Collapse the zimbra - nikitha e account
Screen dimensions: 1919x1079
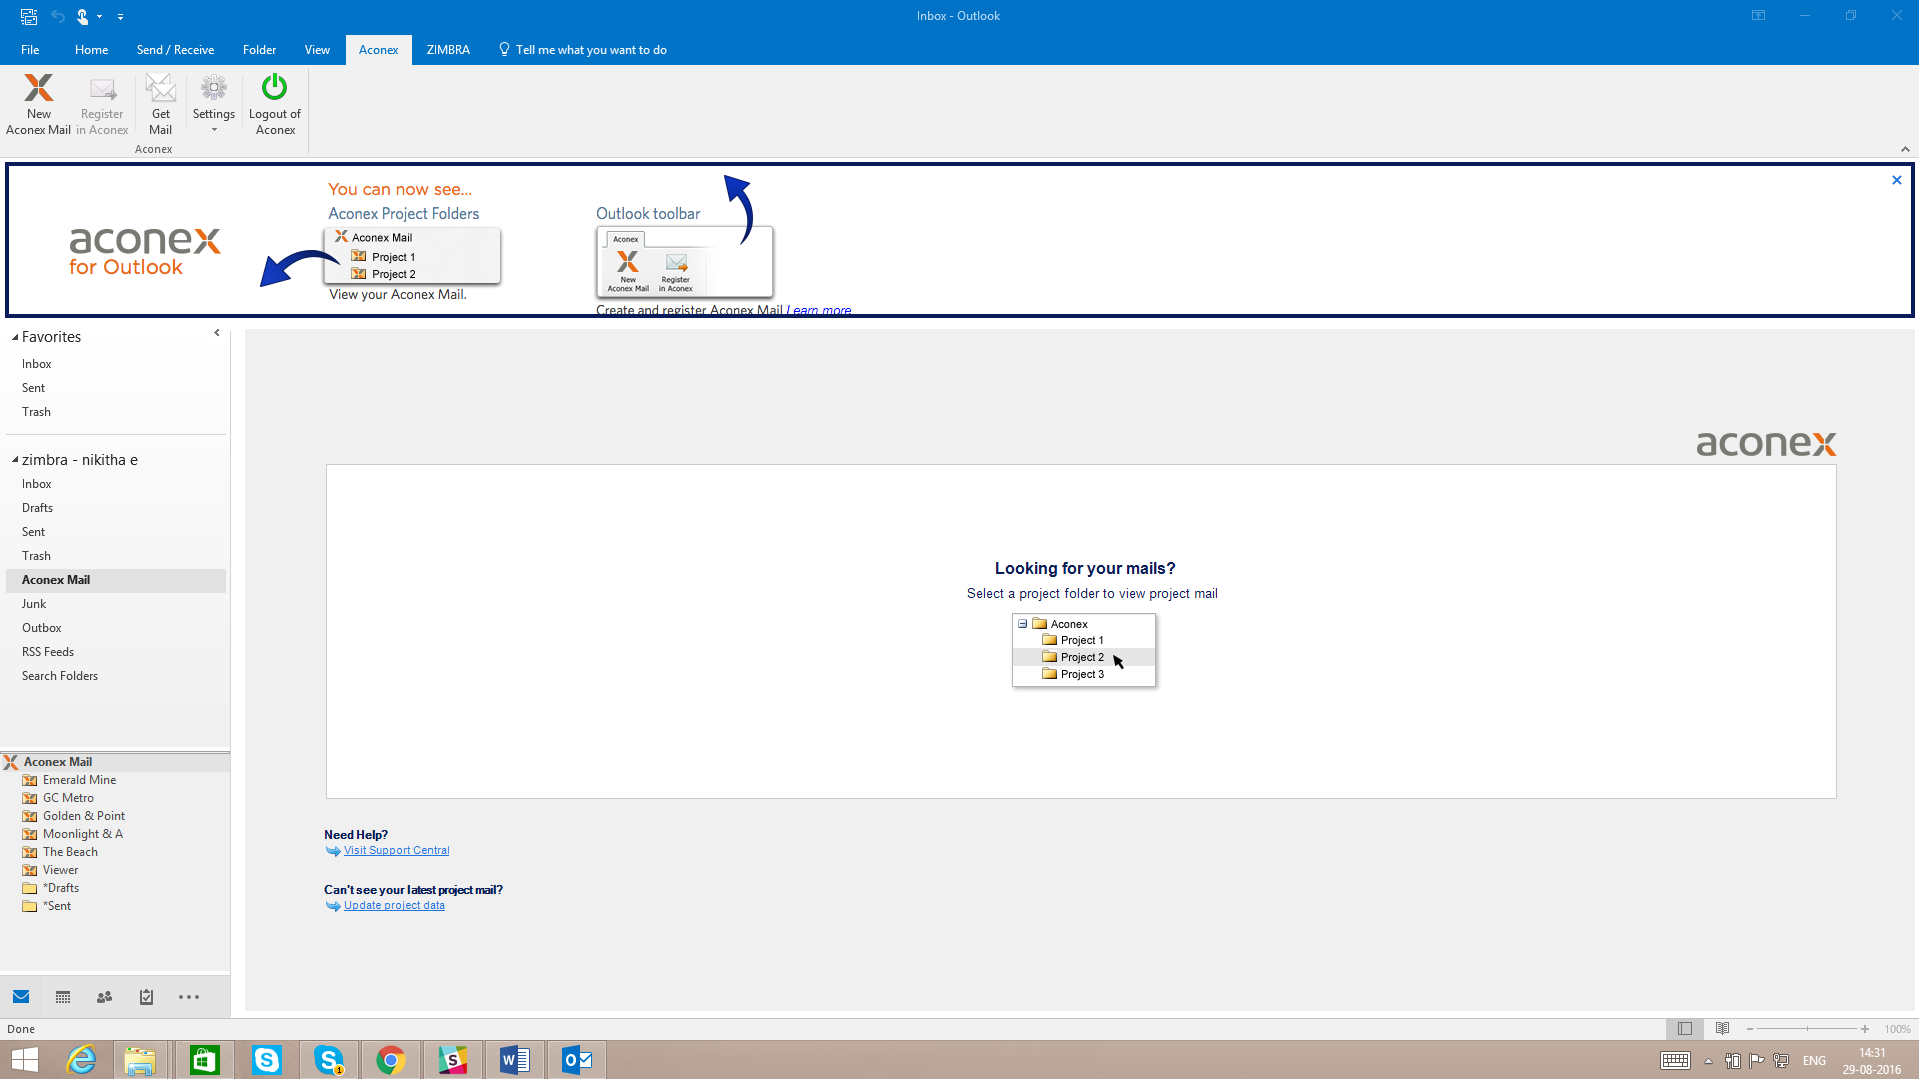point(15,460)
